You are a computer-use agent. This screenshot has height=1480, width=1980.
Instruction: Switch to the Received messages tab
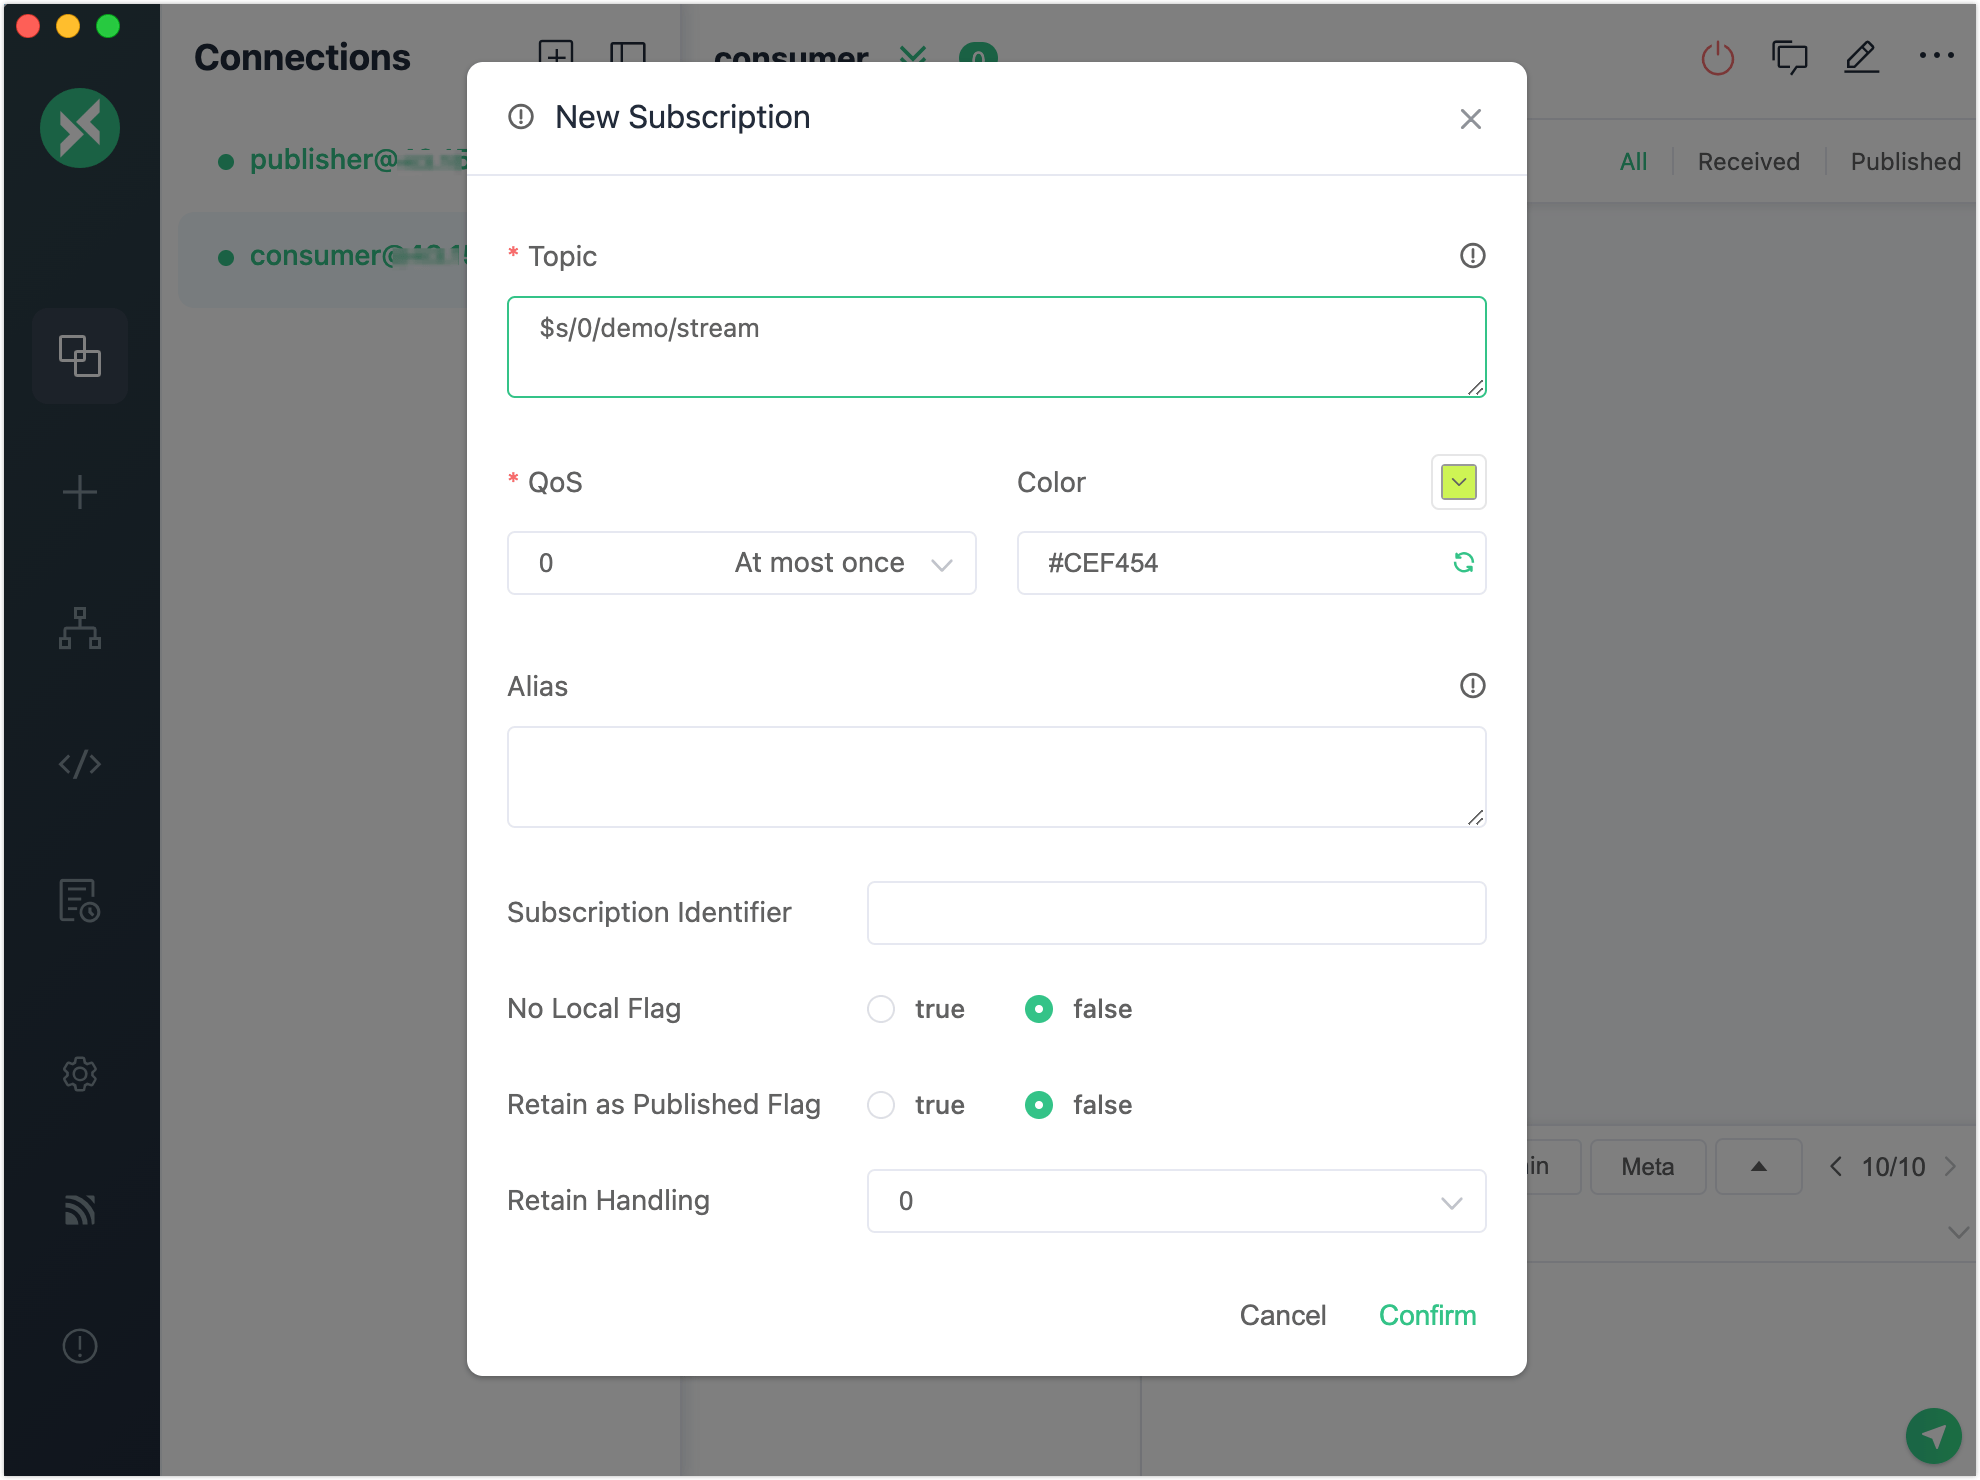[1748, 162]
